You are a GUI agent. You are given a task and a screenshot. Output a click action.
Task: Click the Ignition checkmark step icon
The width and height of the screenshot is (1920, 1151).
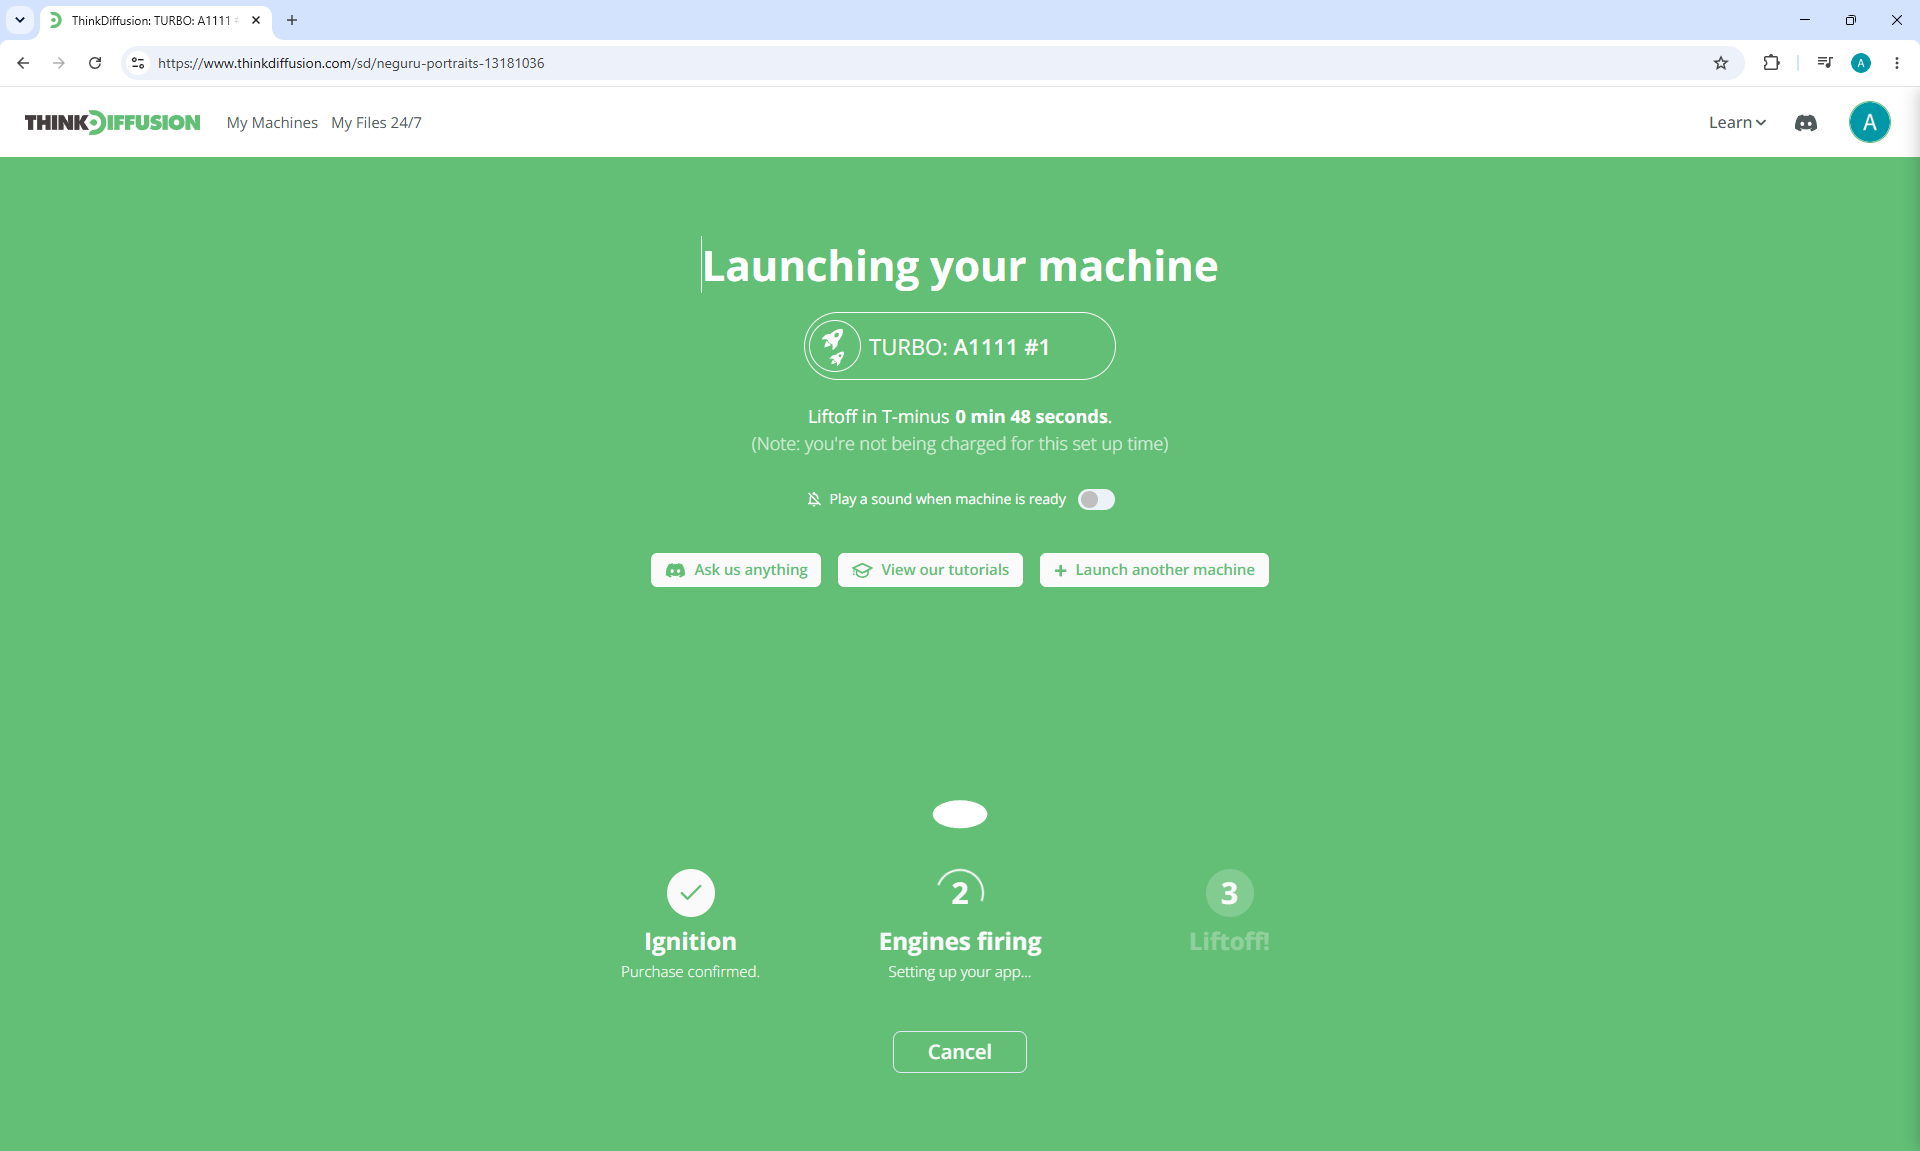click(x=690, y=892)
